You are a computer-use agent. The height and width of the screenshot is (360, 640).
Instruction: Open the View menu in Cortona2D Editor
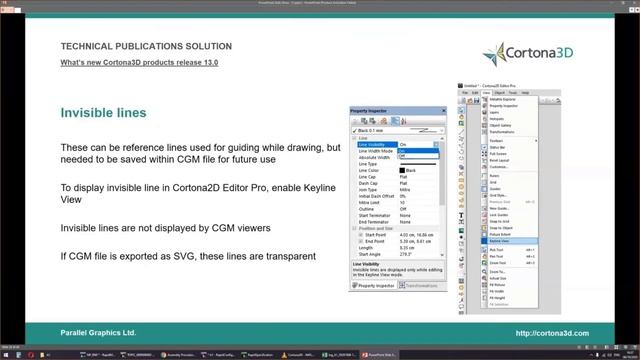tap(486, 93)
